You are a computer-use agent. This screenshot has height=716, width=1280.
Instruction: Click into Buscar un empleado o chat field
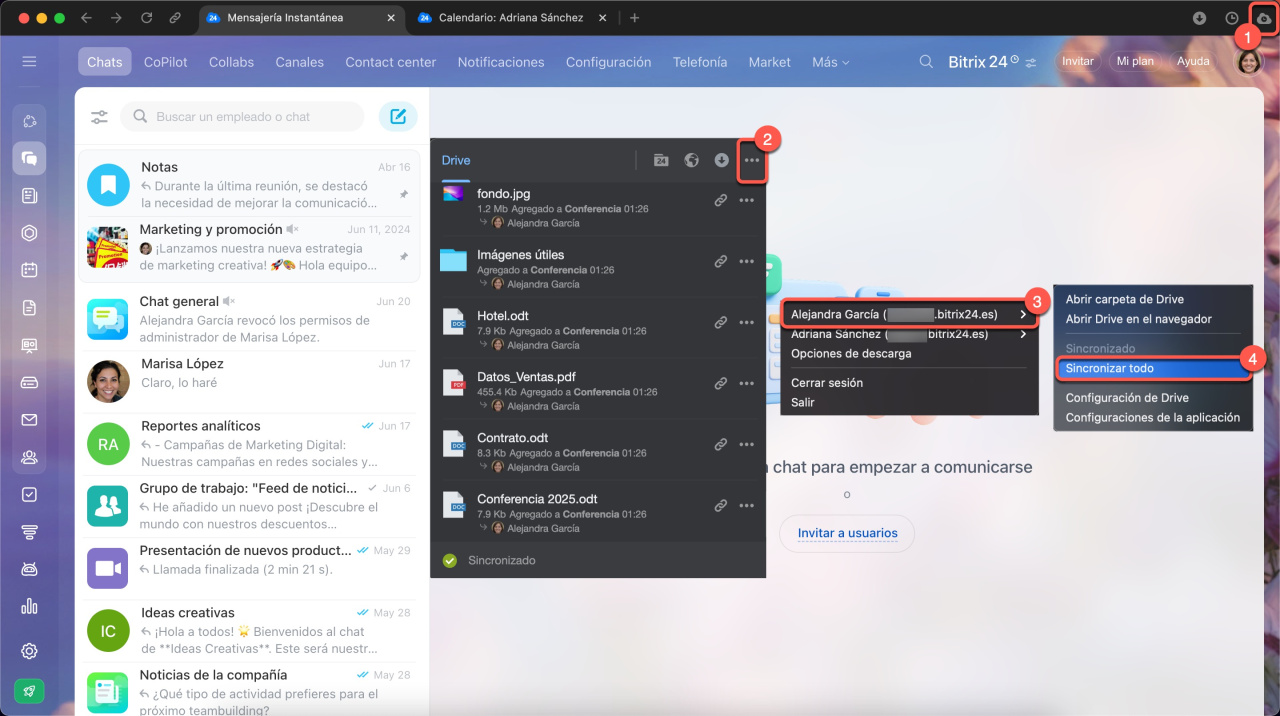[242, 117]
